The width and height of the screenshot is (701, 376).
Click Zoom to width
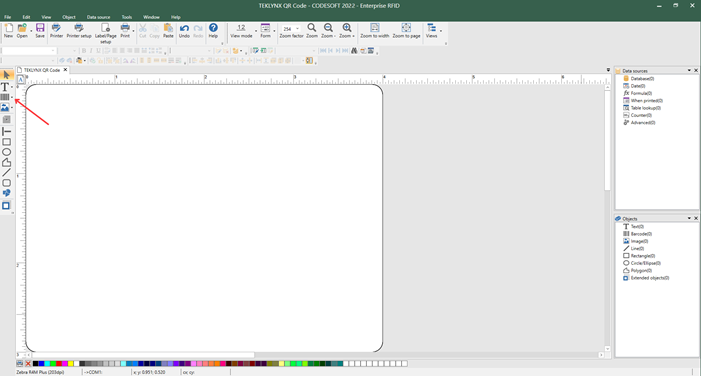pos(375,31)
